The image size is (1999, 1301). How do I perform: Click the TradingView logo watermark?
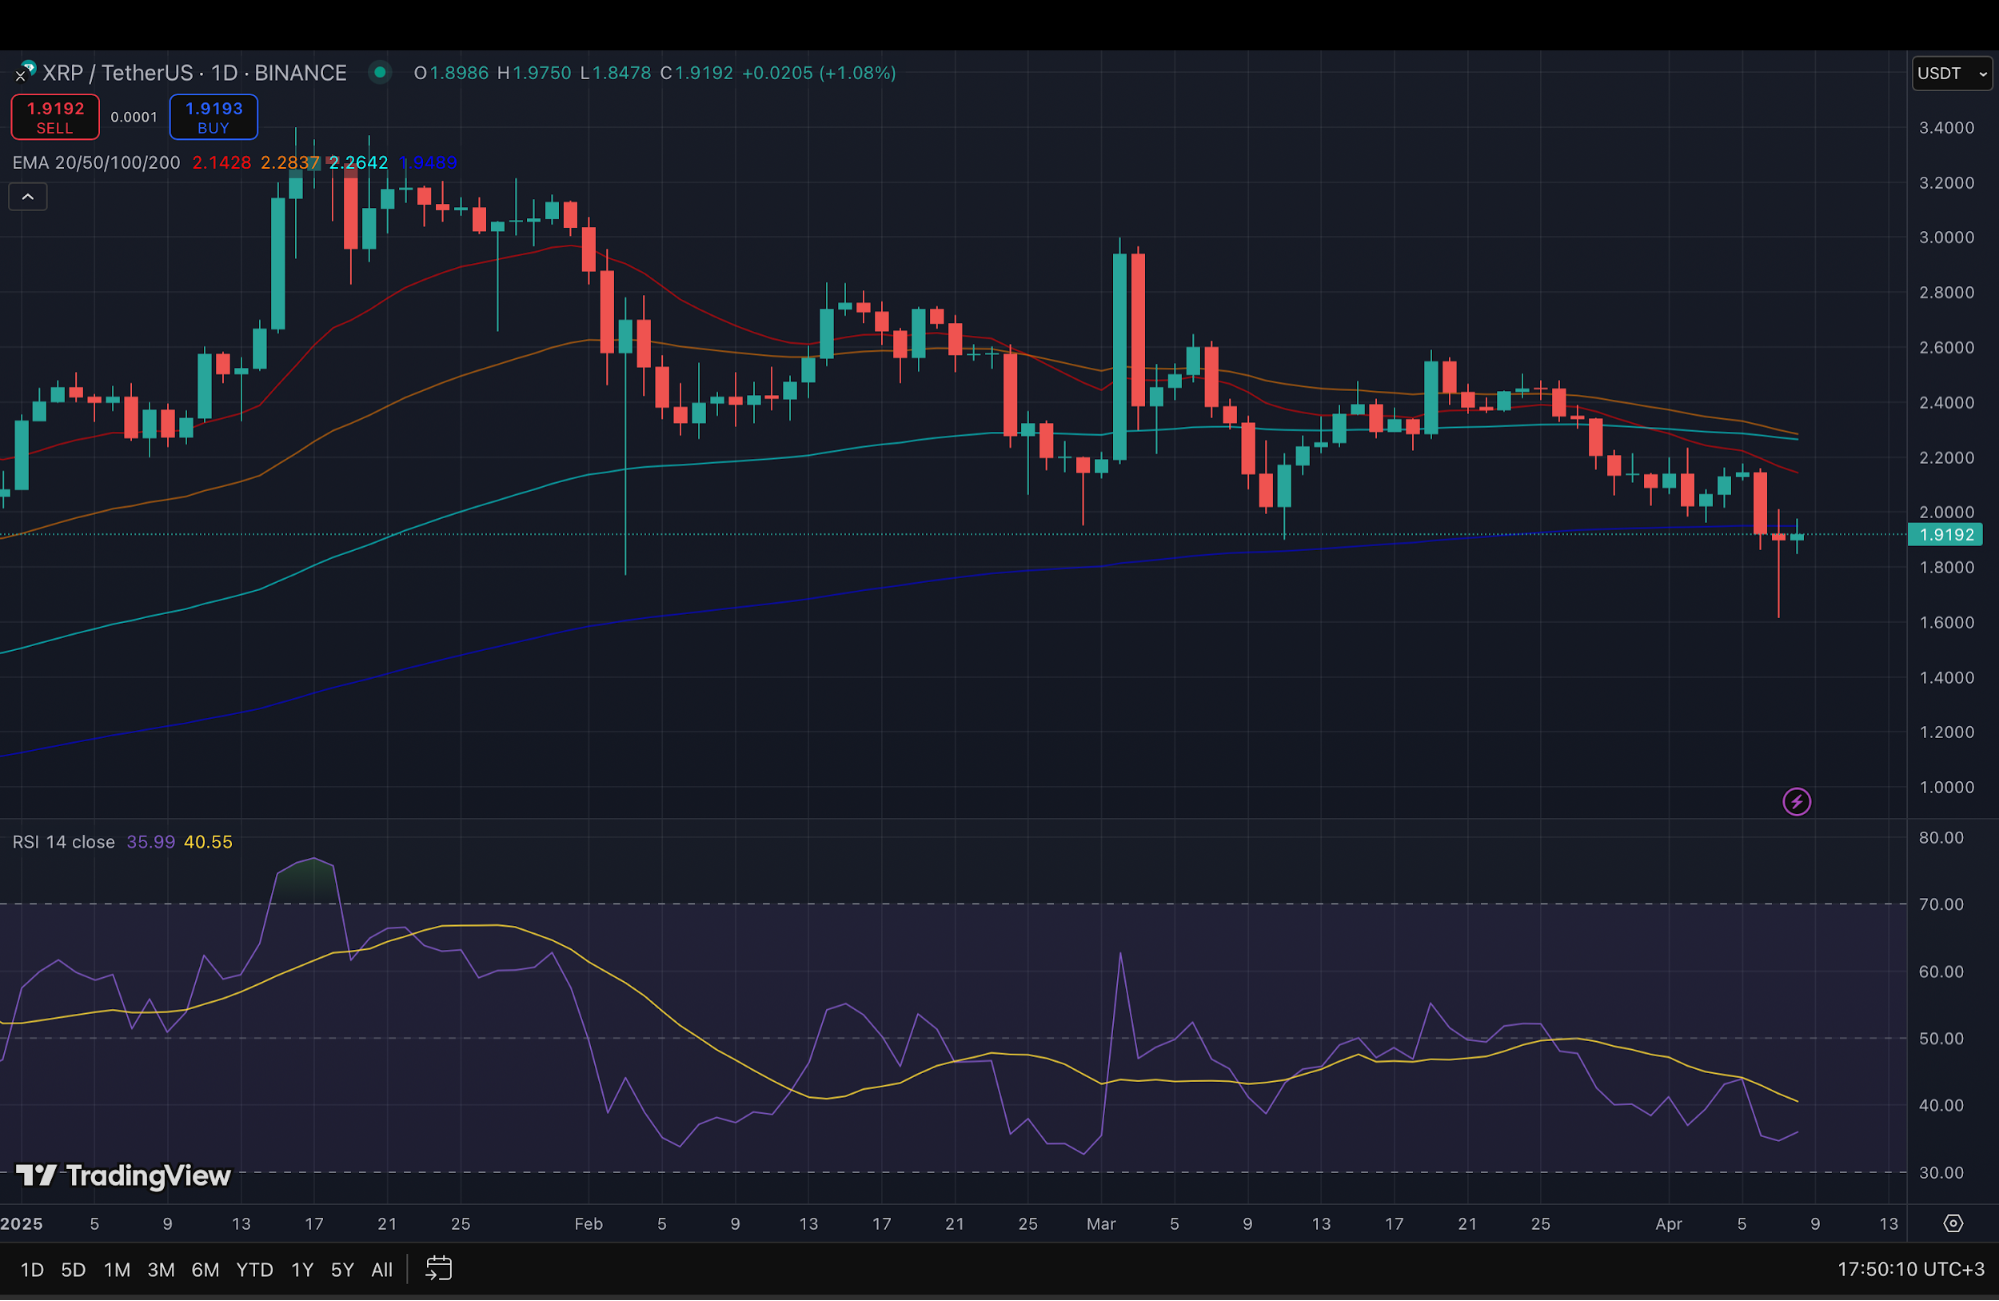pyautogui.click(x=120, y=1176)
